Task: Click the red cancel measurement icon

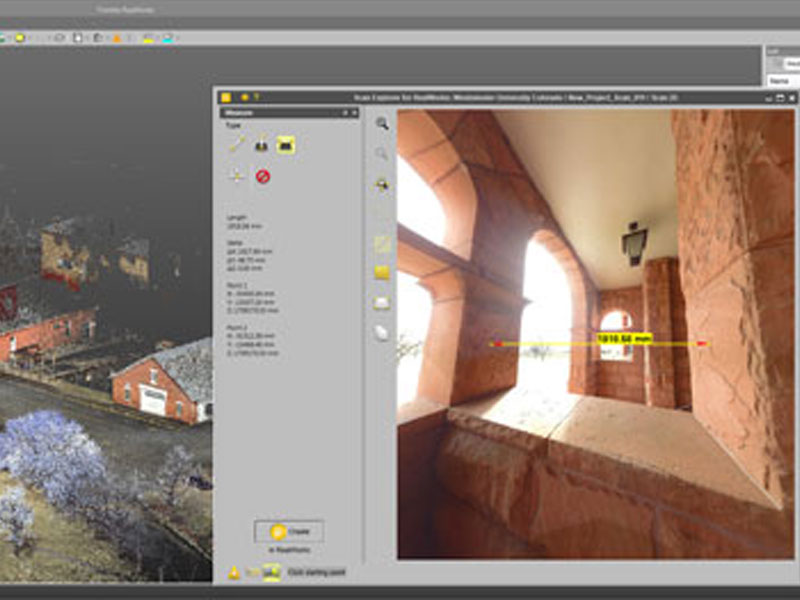Action: pyautogui.click(x=262, y=176)
